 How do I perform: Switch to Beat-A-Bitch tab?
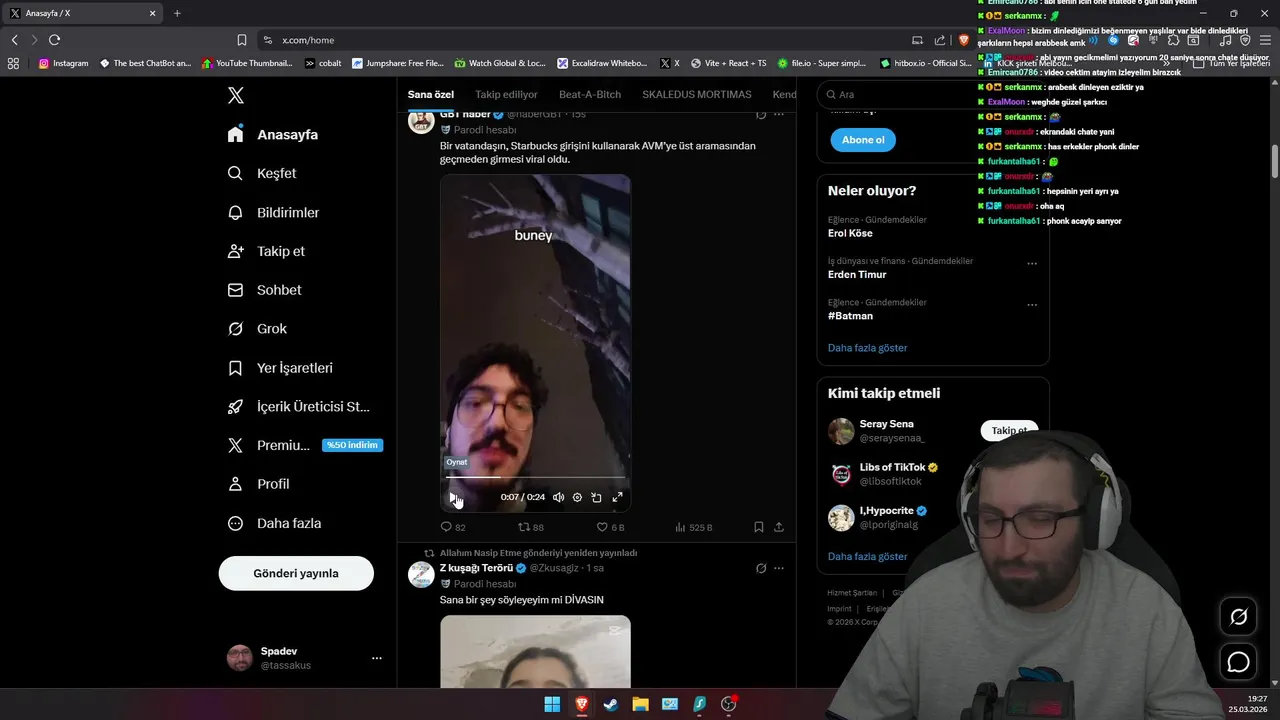[590, 94]
